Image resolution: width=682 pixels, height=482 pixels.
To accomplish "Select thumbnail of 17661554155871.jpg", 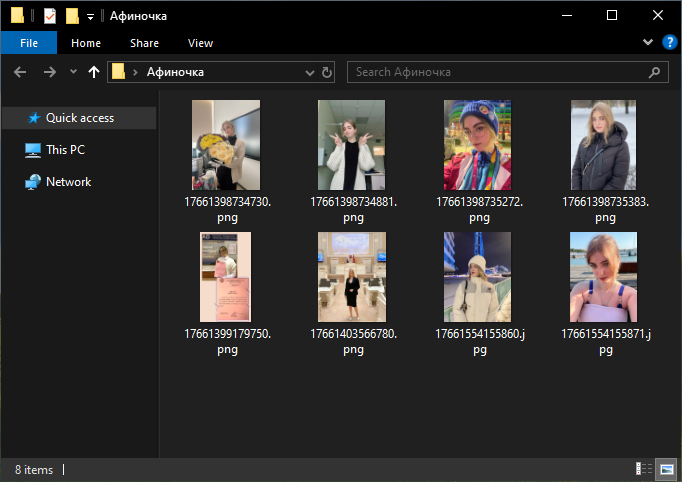I will point(603,277).
